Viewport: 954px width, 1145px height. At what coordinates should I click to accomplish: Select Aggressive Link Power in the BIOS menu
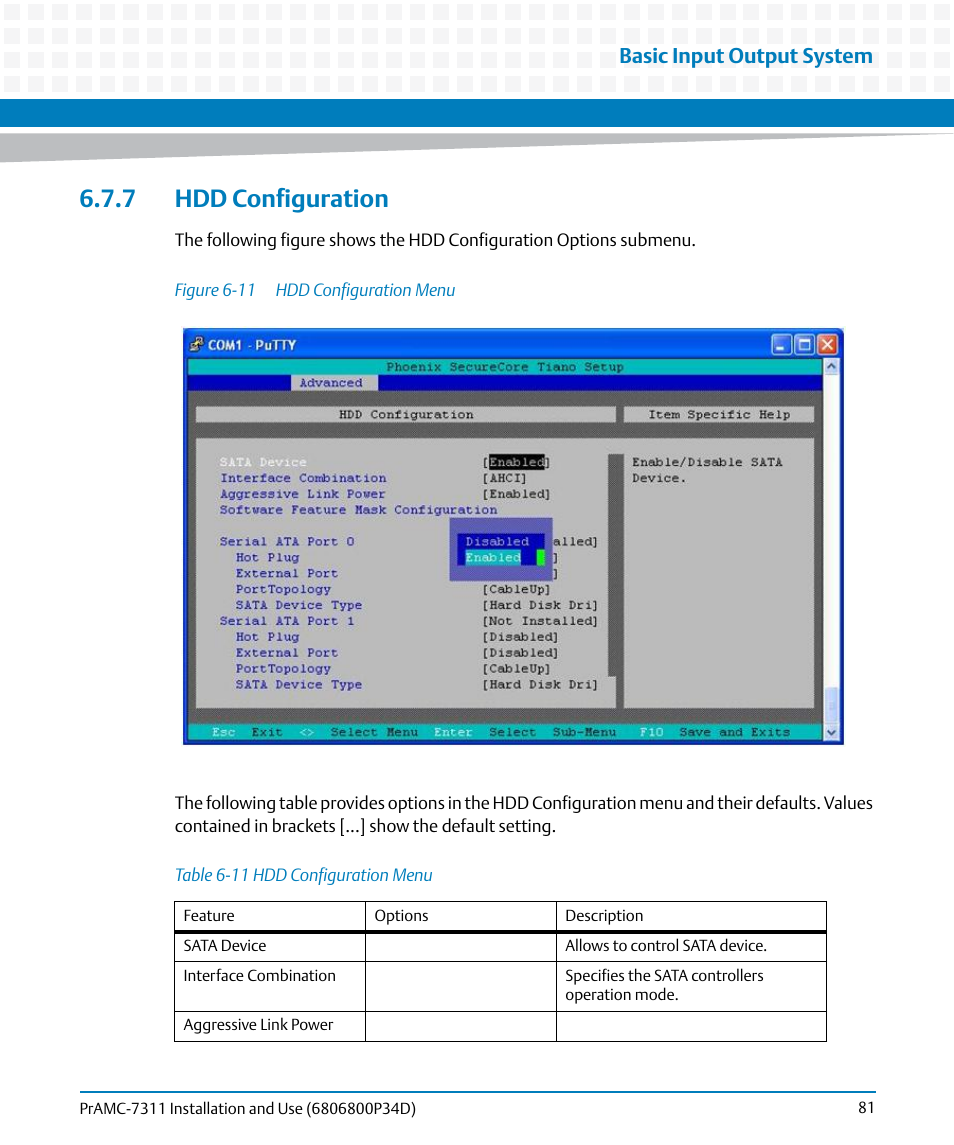point(302,494)
